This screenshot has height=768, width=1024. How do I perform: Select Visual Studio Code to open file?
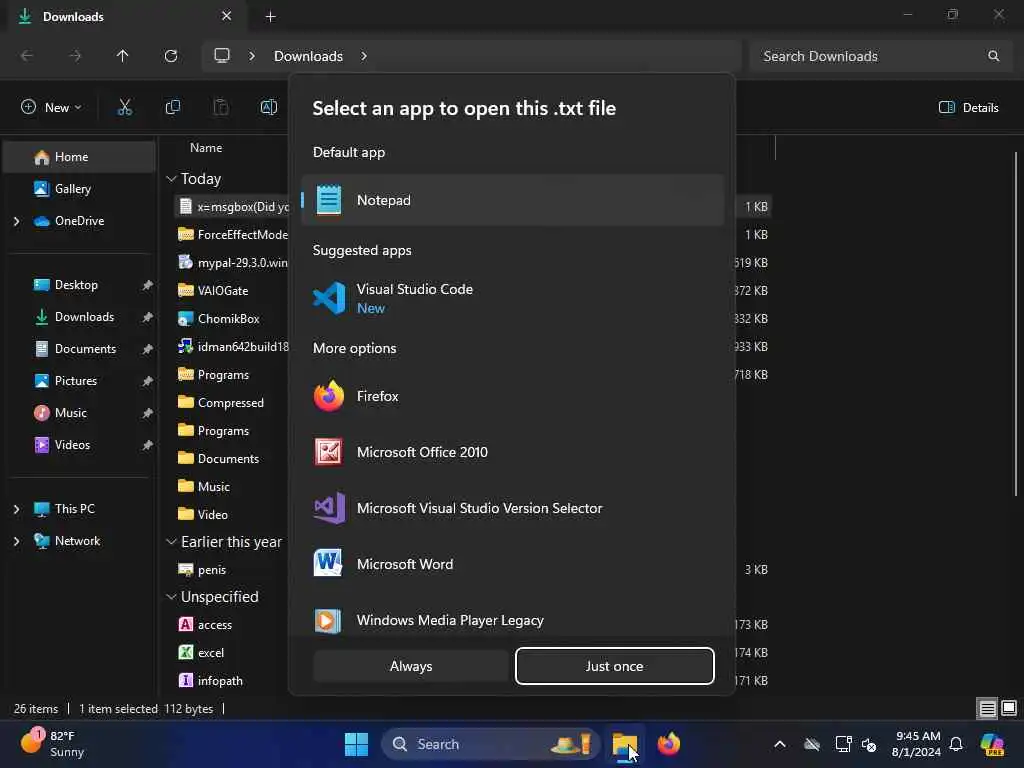(513, 298)
